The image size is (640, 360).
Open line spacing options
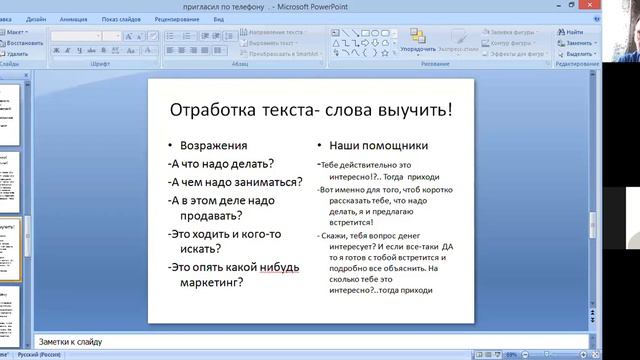[x=229, y=36]
